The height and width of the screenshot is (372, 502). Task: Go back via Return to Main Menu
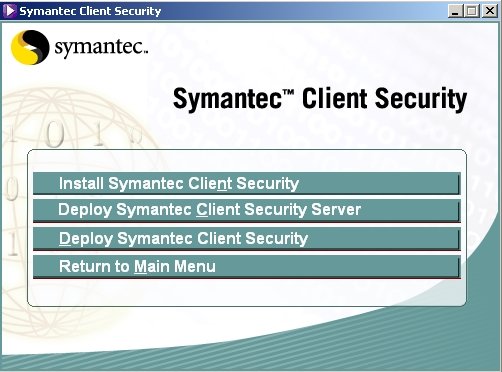coord(247,267)
